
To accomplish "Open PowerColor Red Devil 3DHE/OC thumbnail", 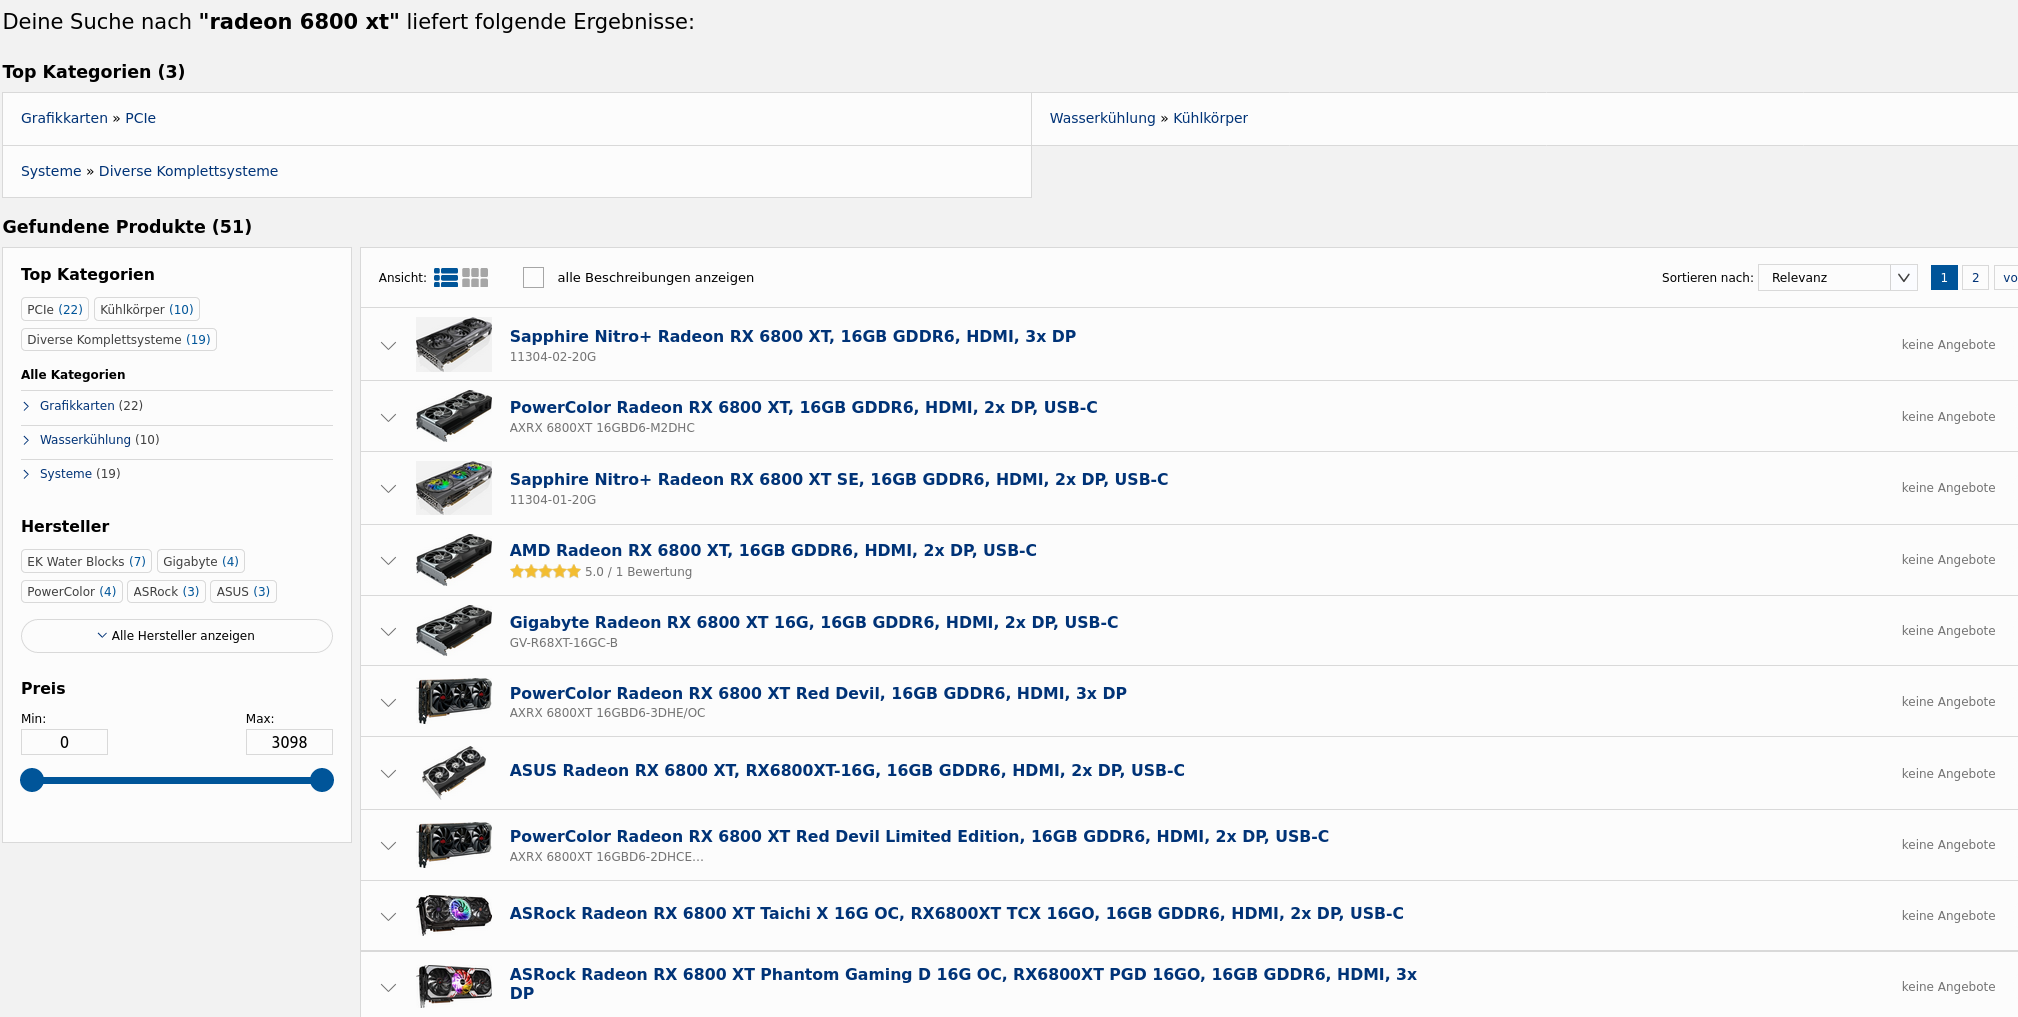I will (x=454, y=702).
